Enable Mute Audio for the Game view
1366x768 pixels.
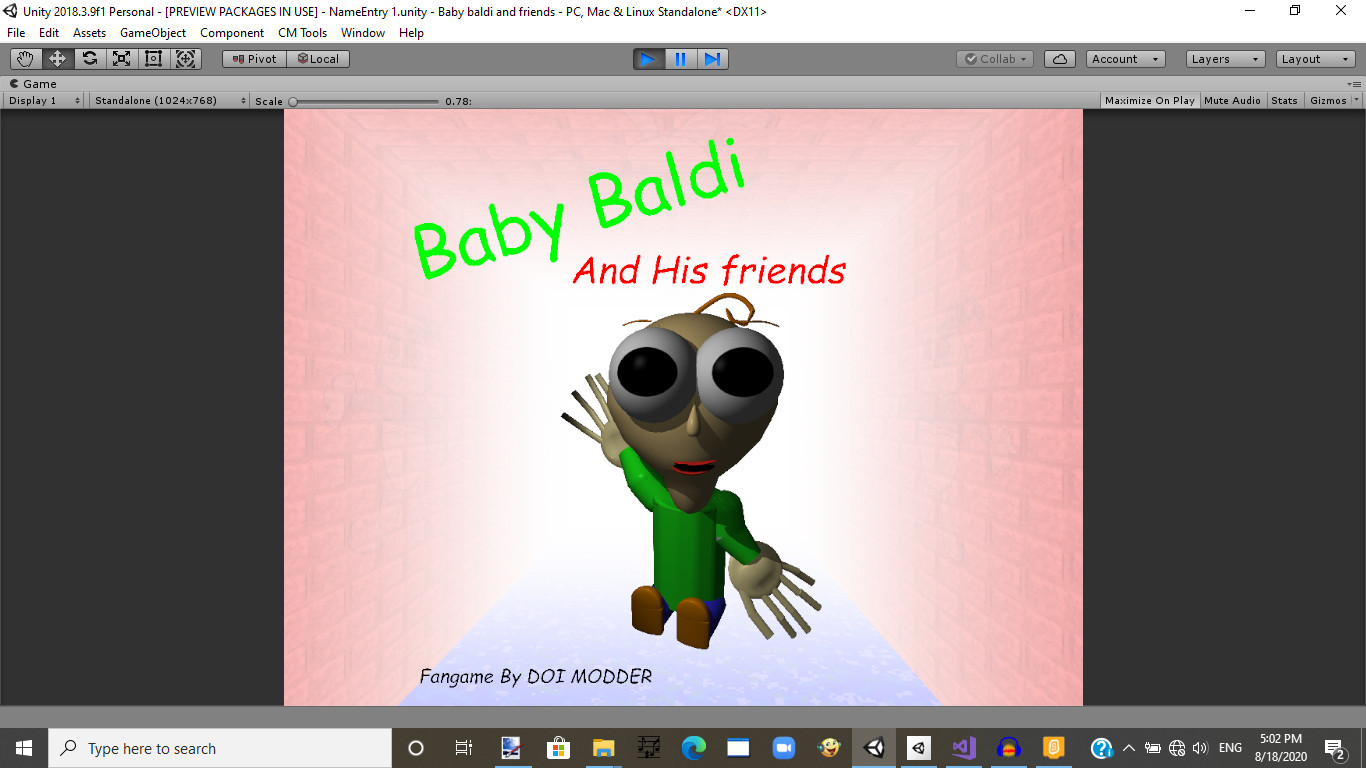tap(1232, 100)
